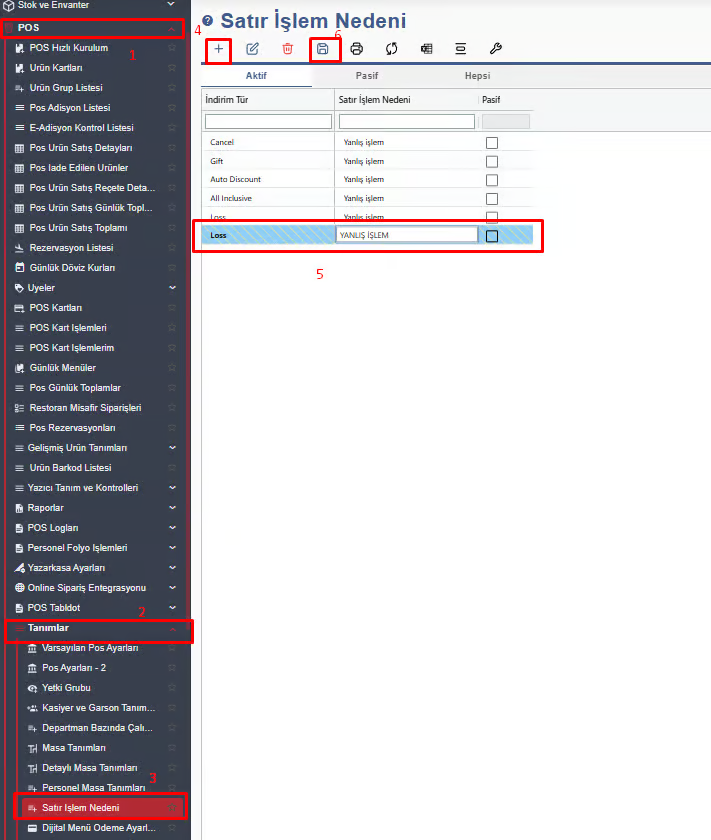Image resolution: width=711 pixels, height=840 pixels.
Task: Click the red trash delete icon
Action: (x=288, y=48)
